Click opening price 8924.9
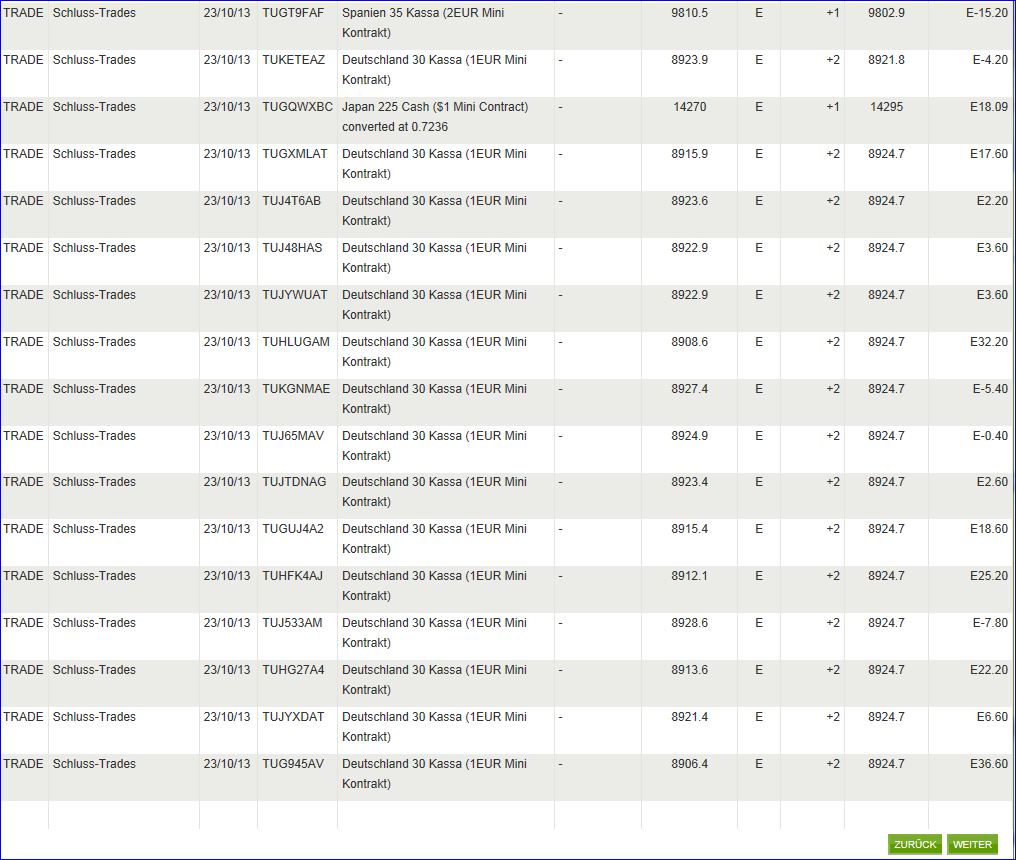The height and width of the screenshot is (860, 1016). click(x=689, y=436)
